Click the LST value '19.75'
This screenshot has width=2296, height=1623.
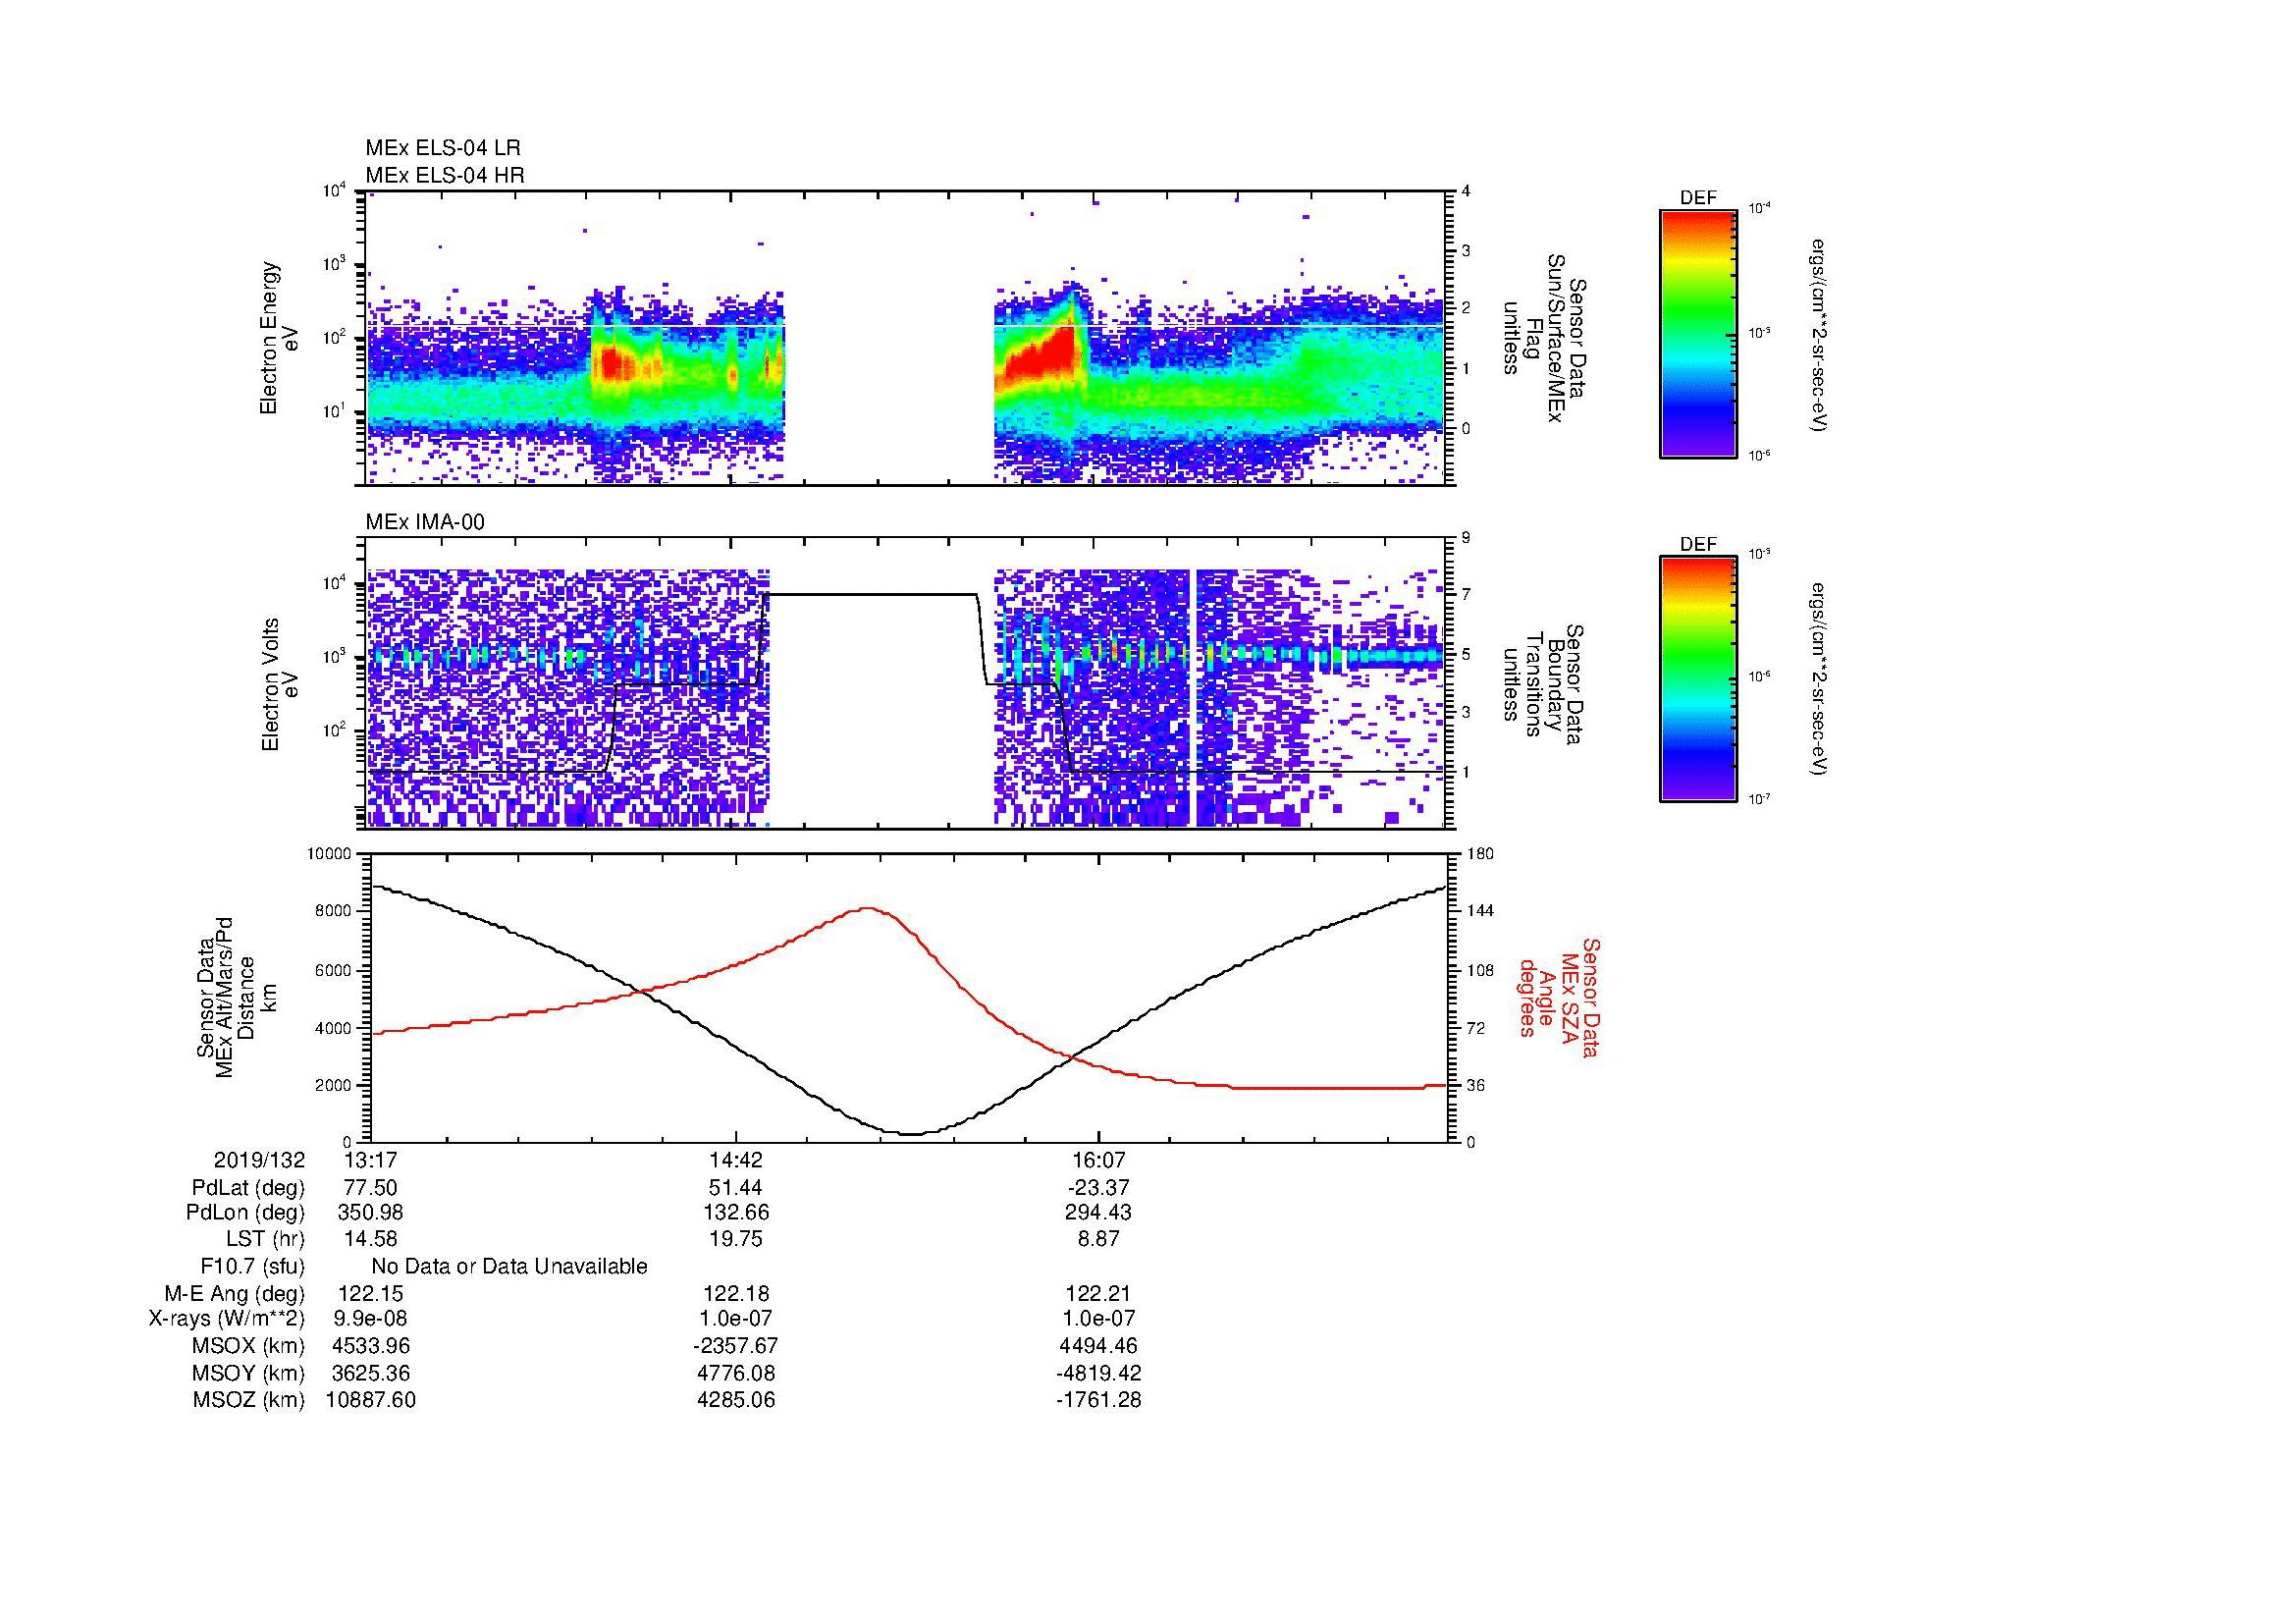(736, 1239)
